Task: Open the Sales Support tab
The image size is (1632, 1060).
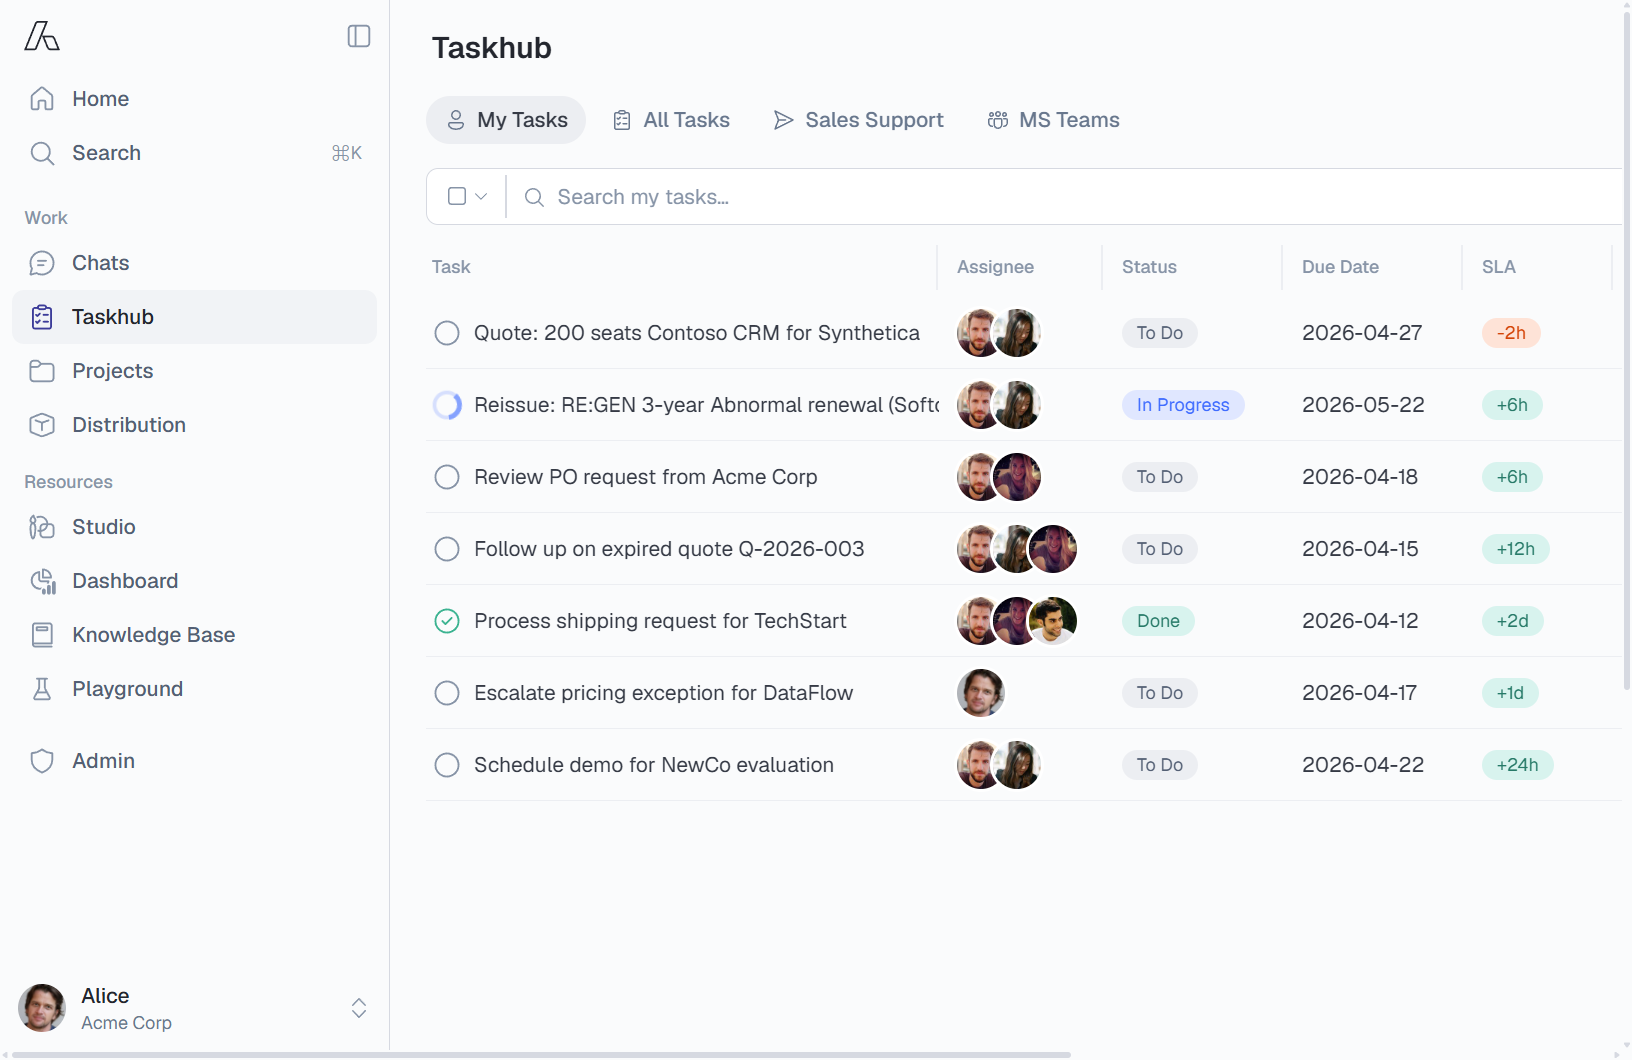Action: [x=859, y=120]
